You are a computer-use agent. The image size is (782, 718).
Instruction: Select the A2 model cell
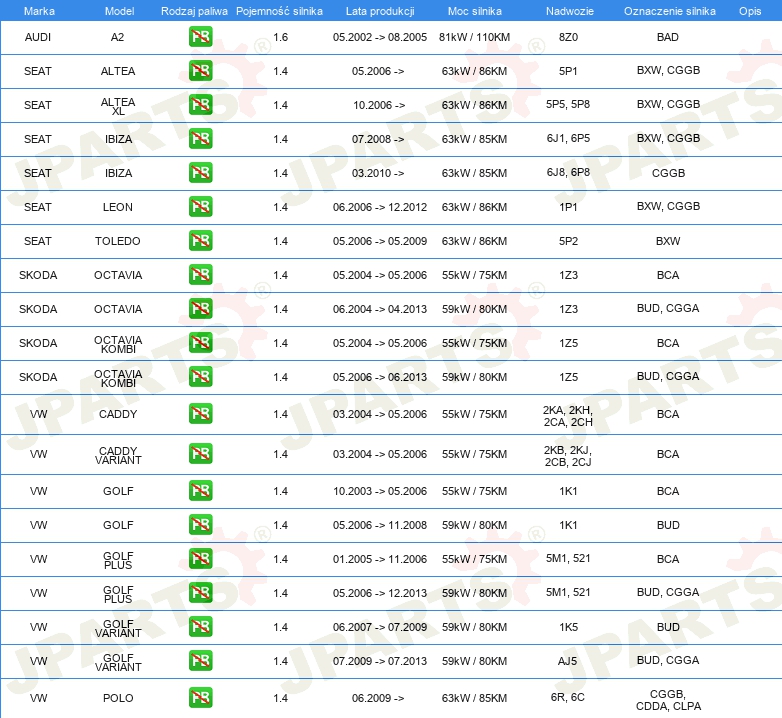[x=118, y=37]
